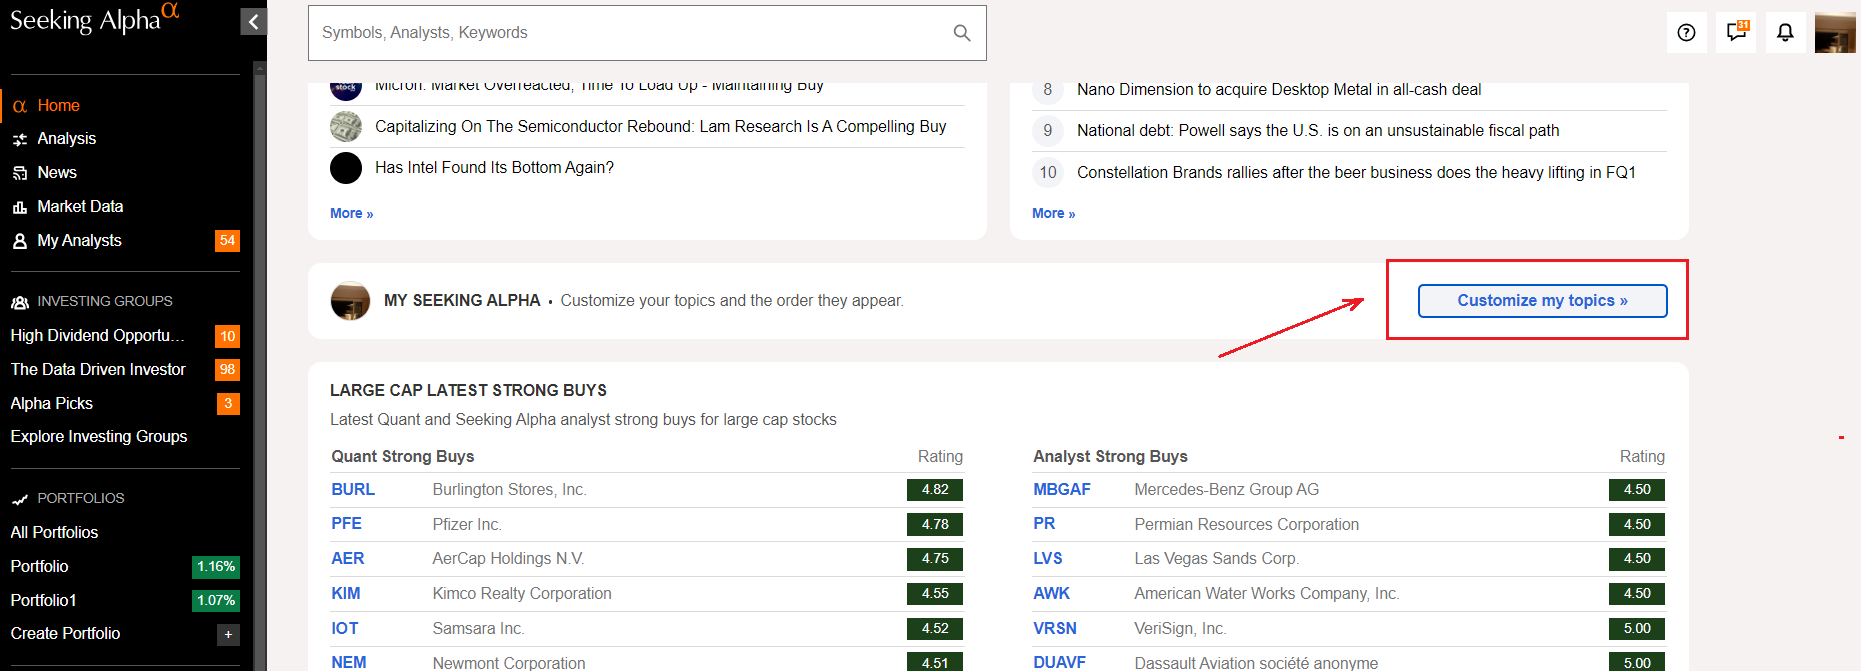Open IOT ticker link
The width and height of the screenshot is (1861, 671).
pos(345,629)
